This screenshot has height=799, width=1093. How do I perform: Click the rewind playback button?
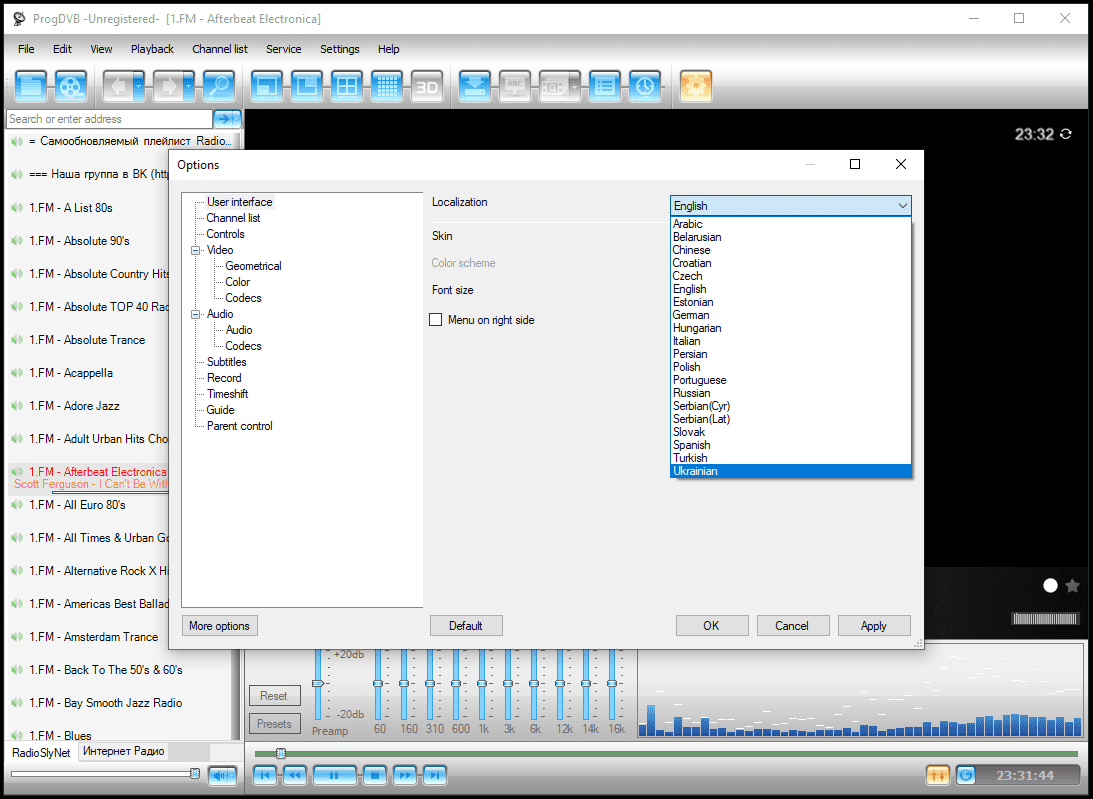[295, 775]
